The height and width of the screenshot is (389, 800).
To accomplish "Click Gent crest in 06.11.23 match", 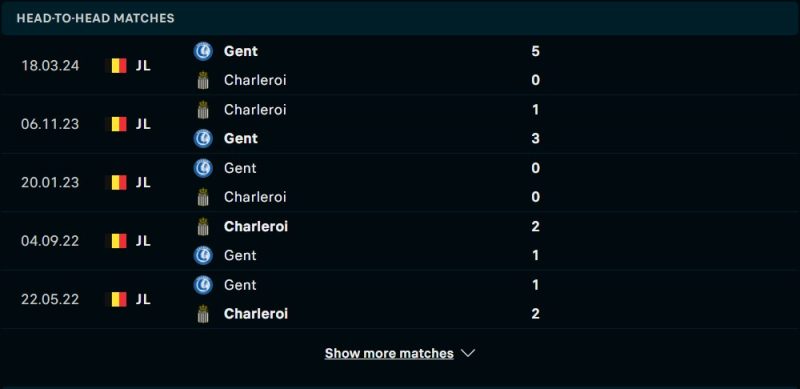I will point(203,138).
